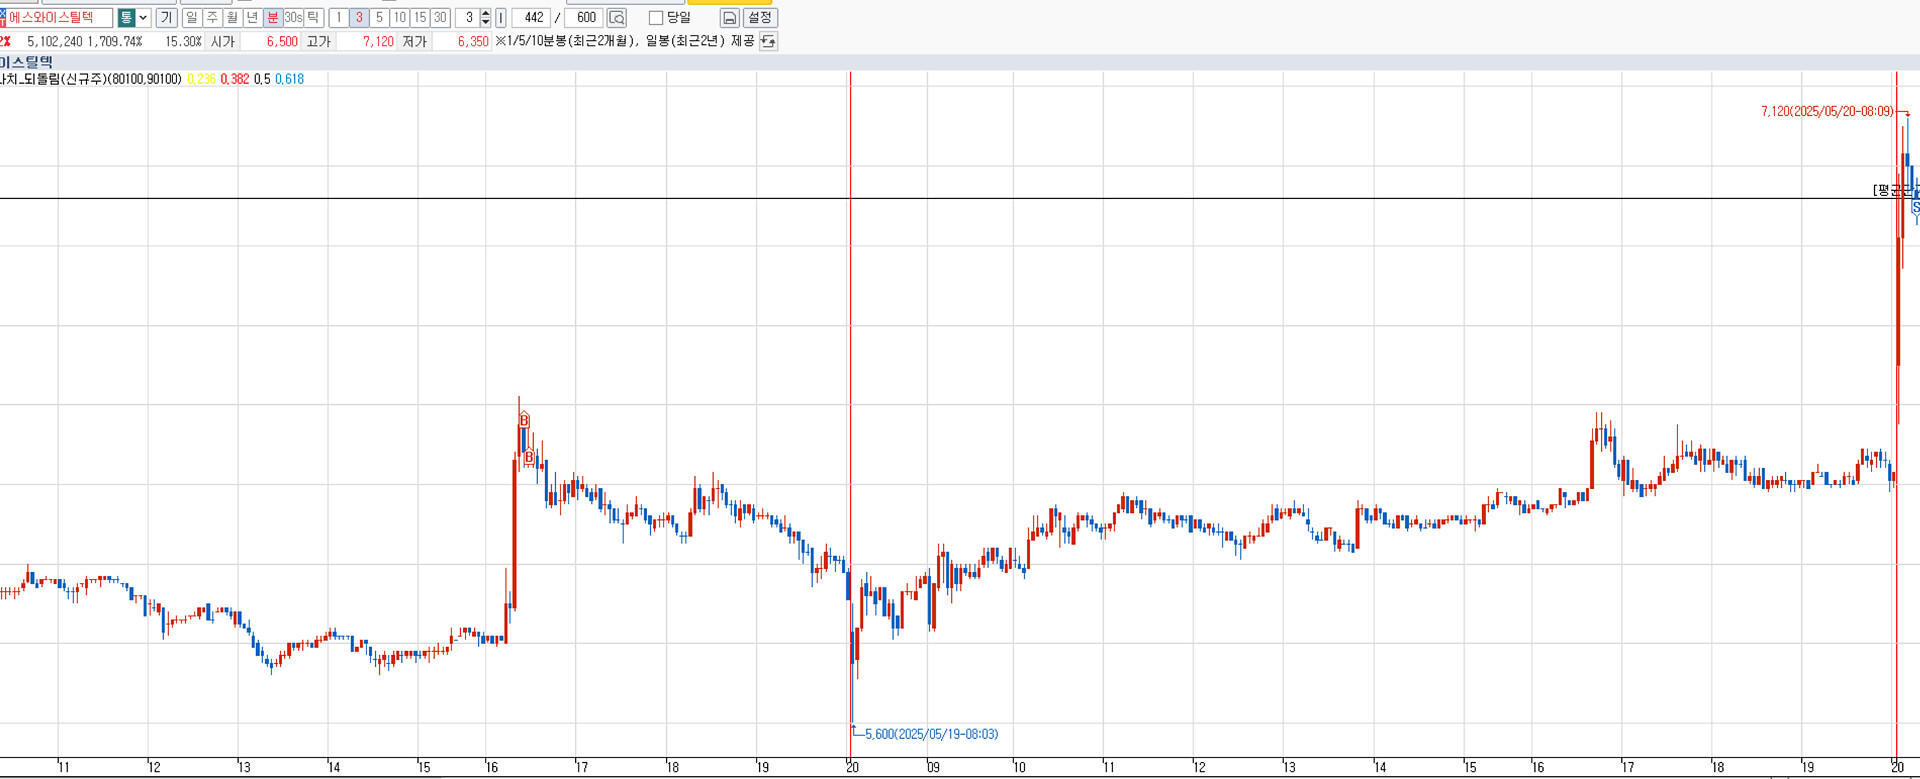1920x779 pixels.
Task: Click the volume figure 5,102,240
Action: pyautogui.click(x=55, y=42)
